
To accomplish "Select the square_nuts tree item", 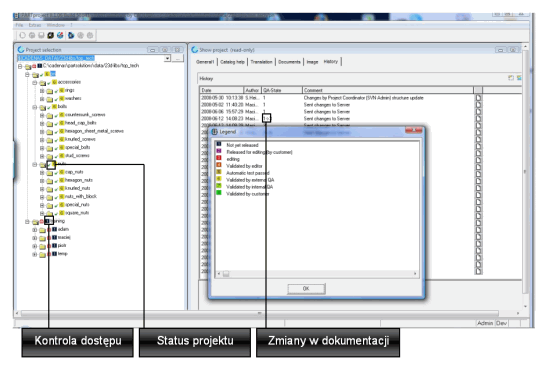I will (x=77, y=213).
